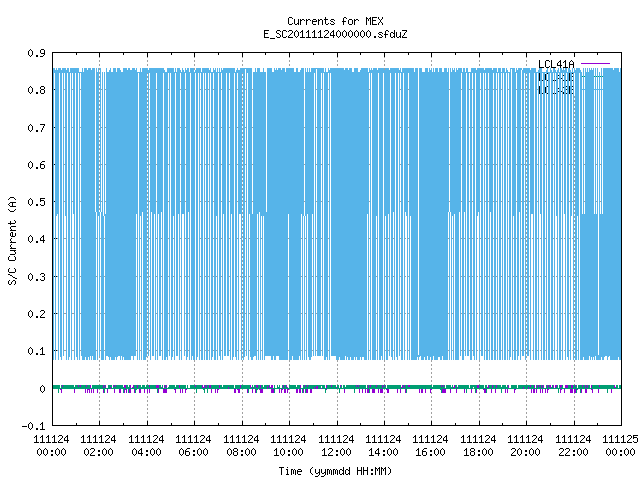Click the -0.1 y-axis tick label
The height and width of the screenshot is (480, 640).
coord(33,426)
